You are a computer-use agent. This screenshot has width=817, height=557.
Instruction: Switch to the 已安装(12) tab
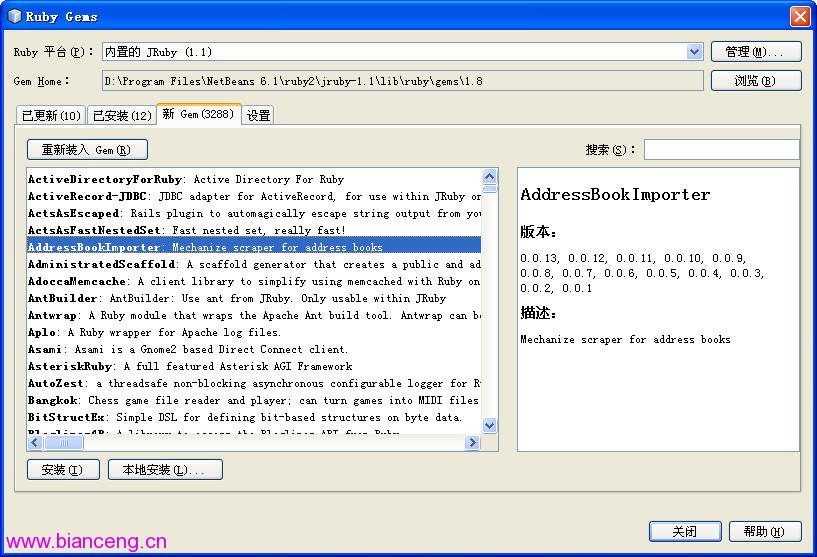(122, 115)
